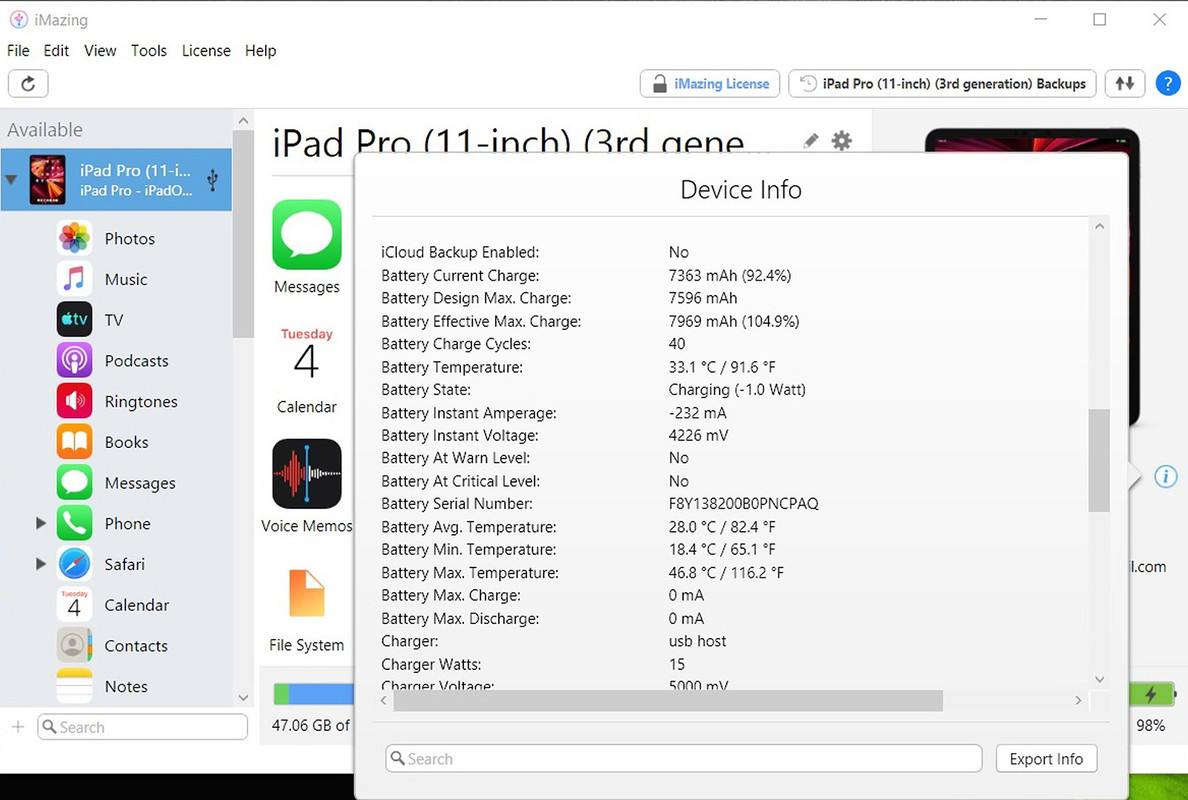The height and width of the screenshot is (800, 1188).
Task: Click Battery Charge Cycles value 40
Action: pyautogui.click(x=677, y=344)
